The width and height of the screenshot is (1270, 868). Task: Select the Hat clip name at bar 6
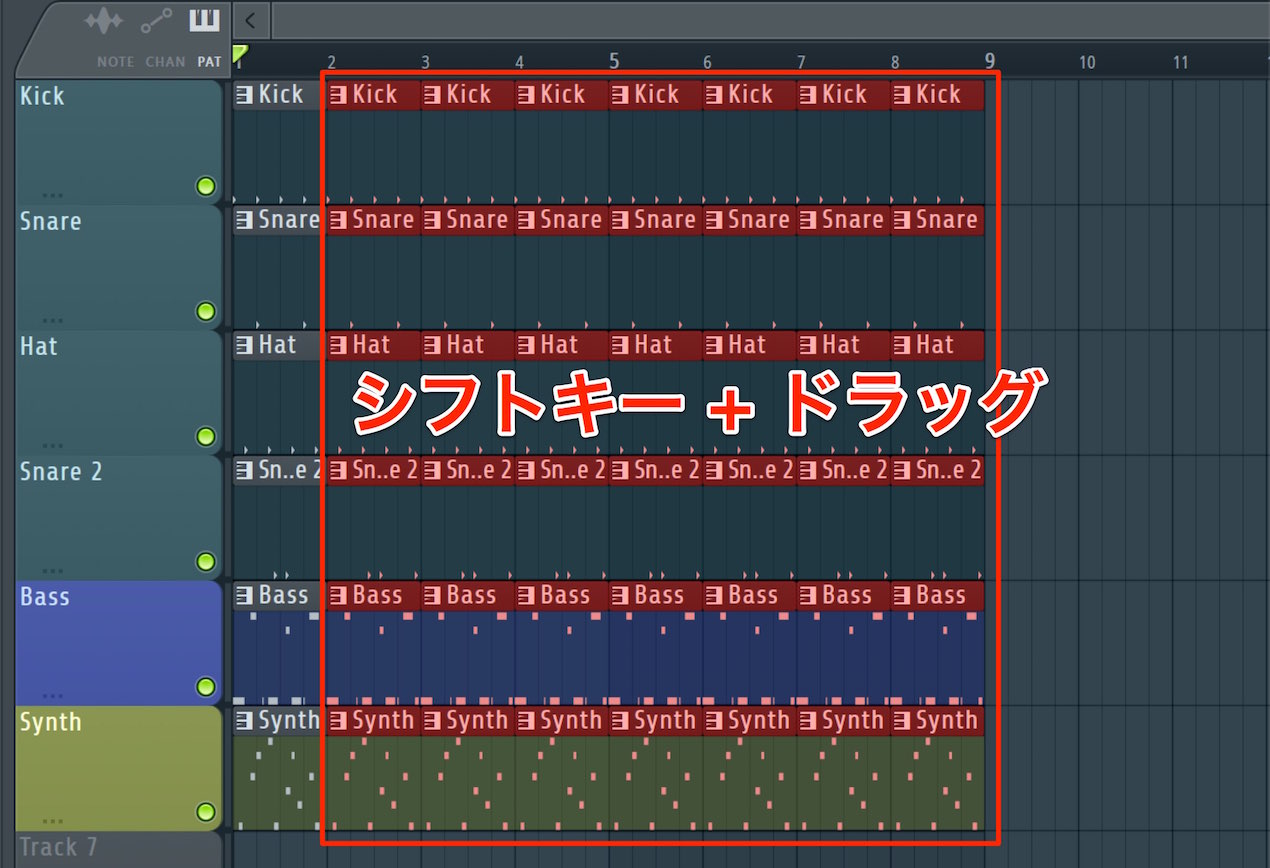pyautogui.click(x=747, y=345)
